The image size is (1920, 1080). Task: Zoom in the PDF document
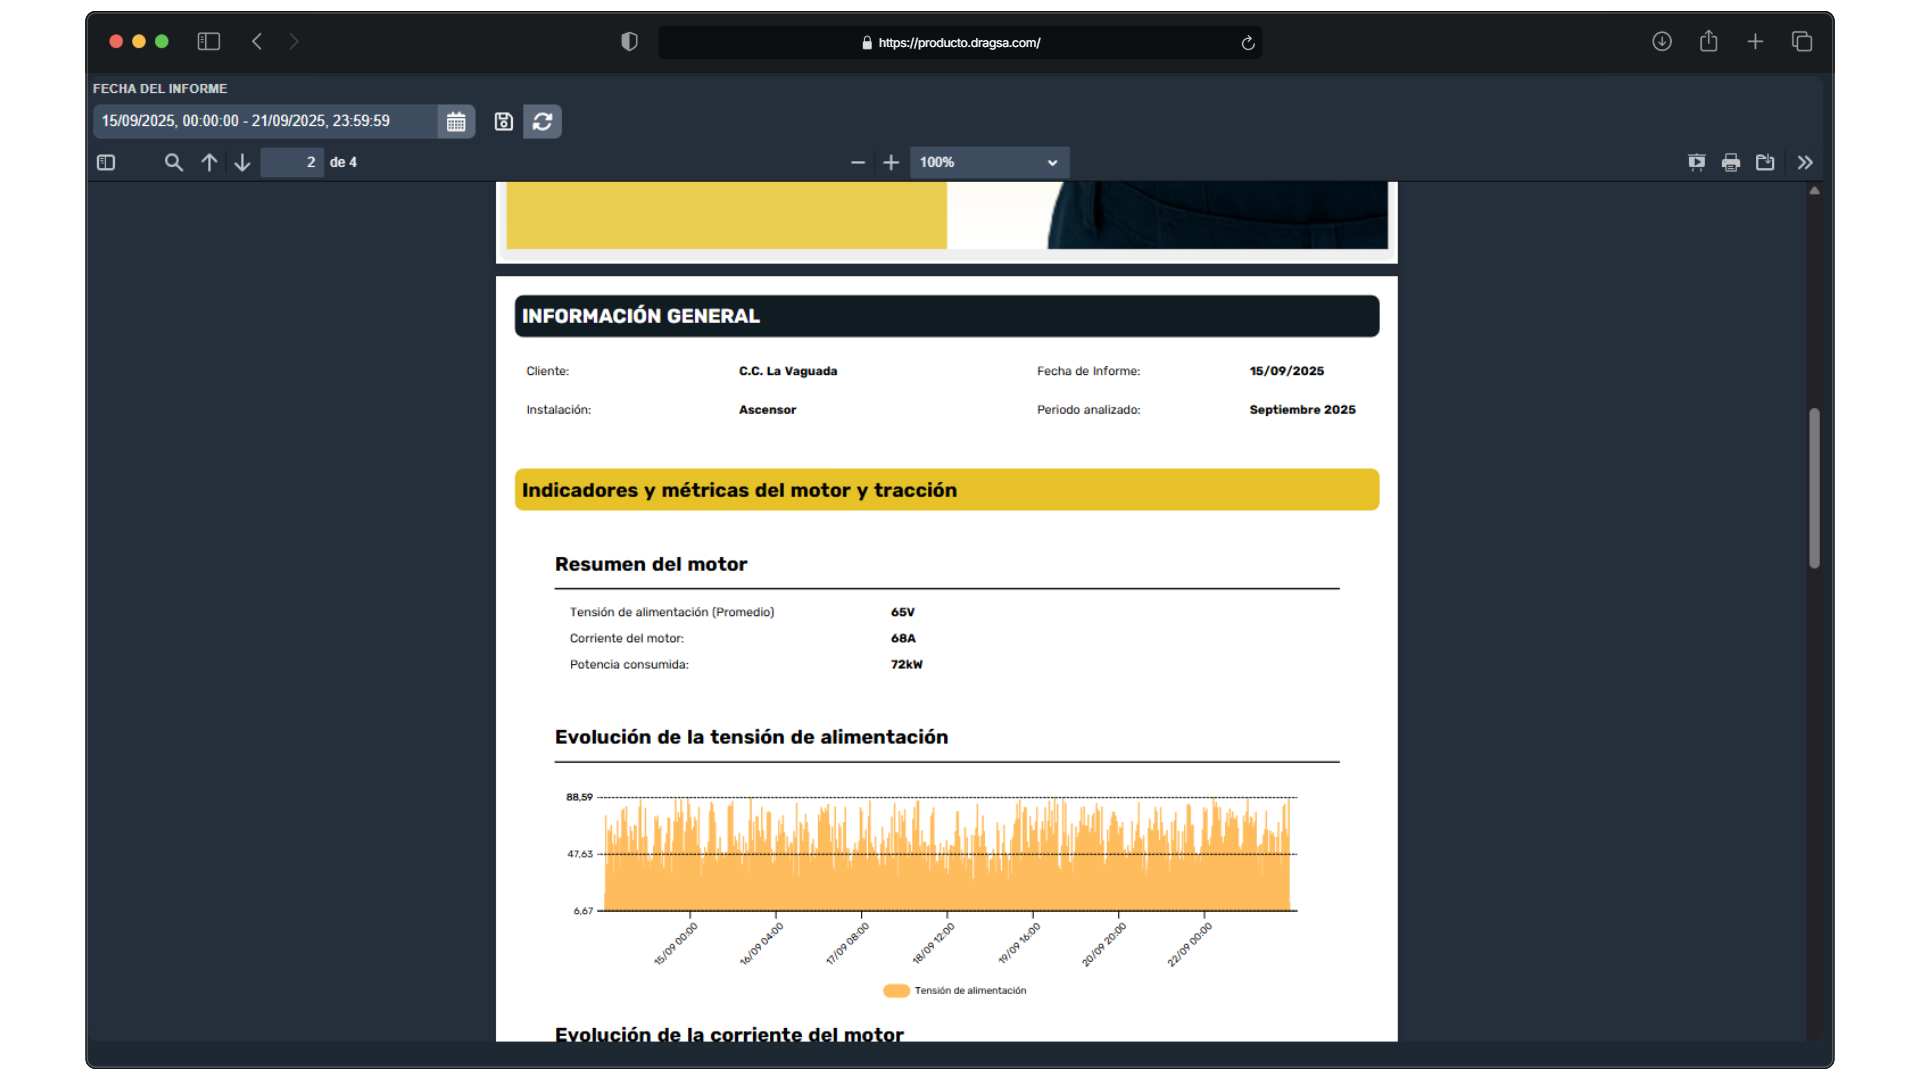coord(891,163)
